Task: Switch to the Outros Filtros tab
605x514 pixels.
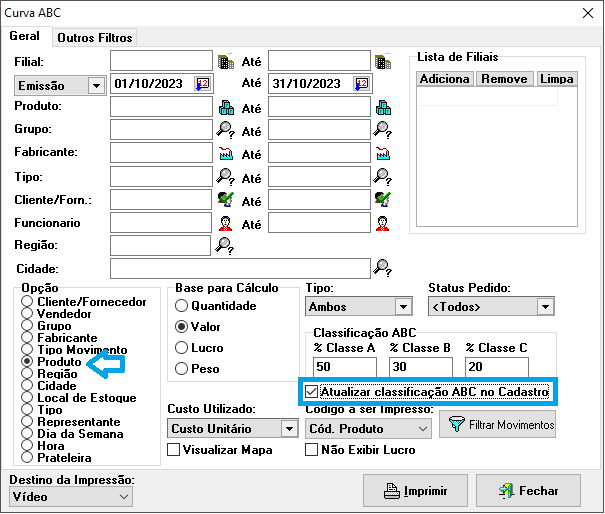Action: [95, 38]
